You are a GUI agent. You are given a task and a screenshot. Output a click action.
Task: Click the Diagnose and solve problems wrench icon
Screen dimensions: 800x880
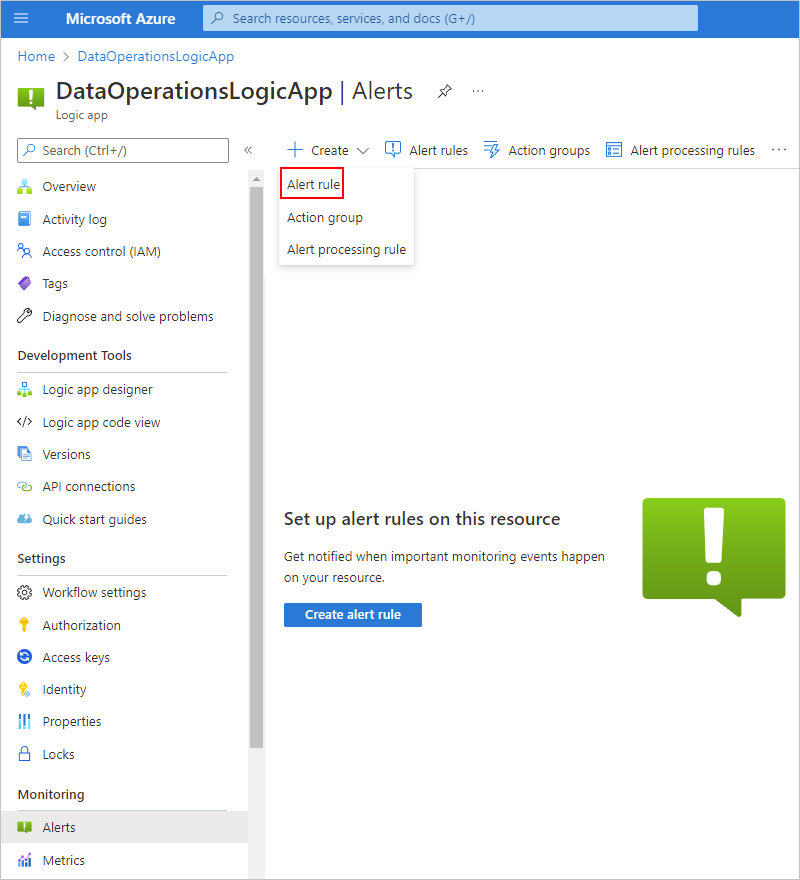click(x=25, y=316)
